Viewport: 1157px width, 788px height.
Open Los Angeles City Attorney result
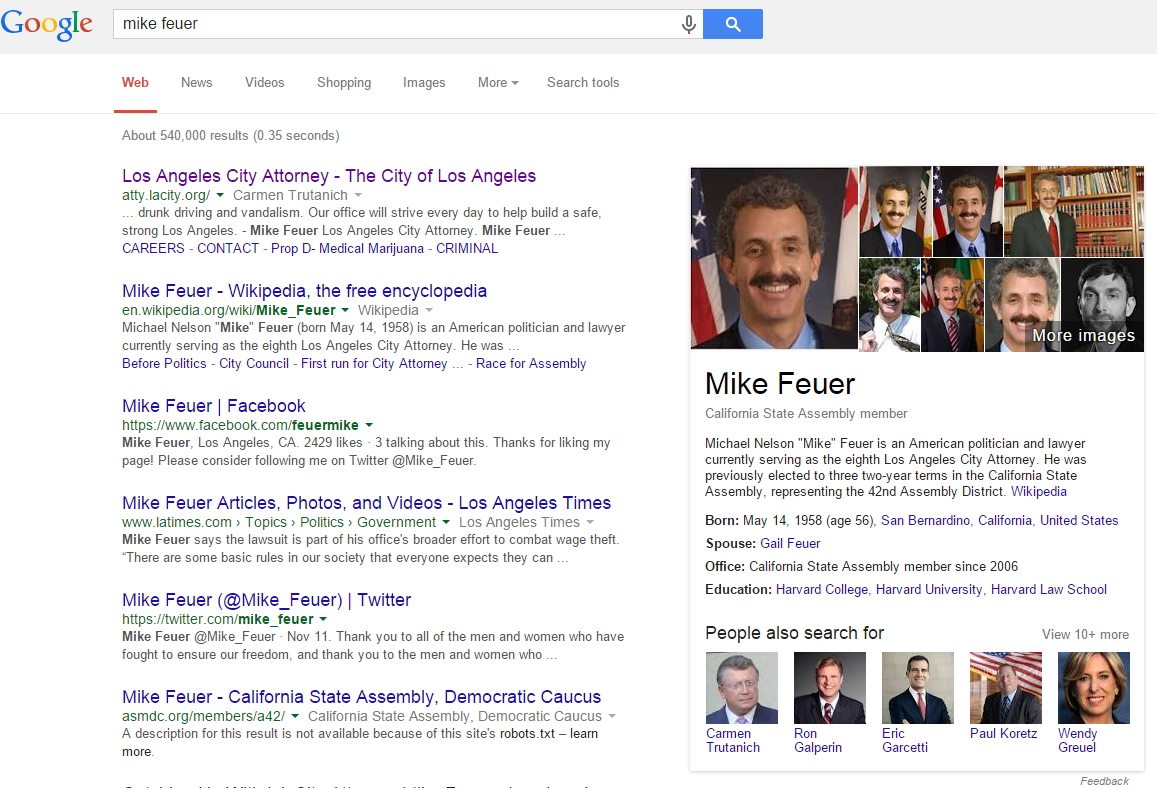(329, 176)
